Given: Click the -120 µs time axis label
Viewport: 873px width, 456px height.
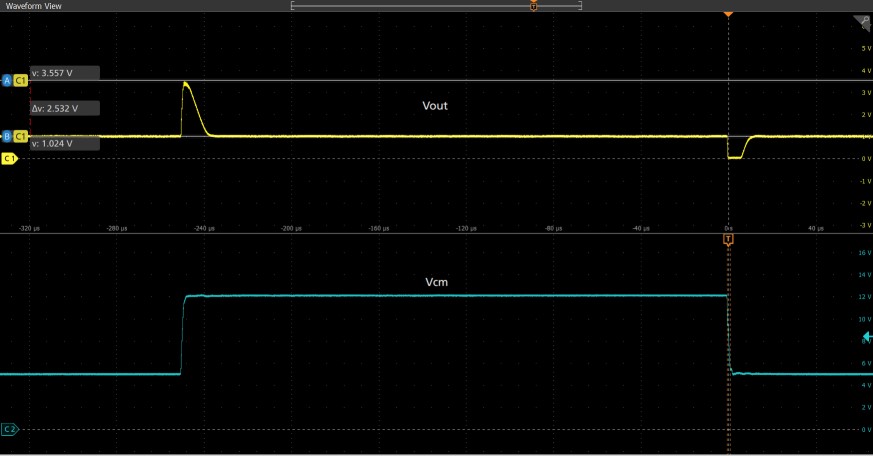Looking at the screenshot, I should 467,228.
